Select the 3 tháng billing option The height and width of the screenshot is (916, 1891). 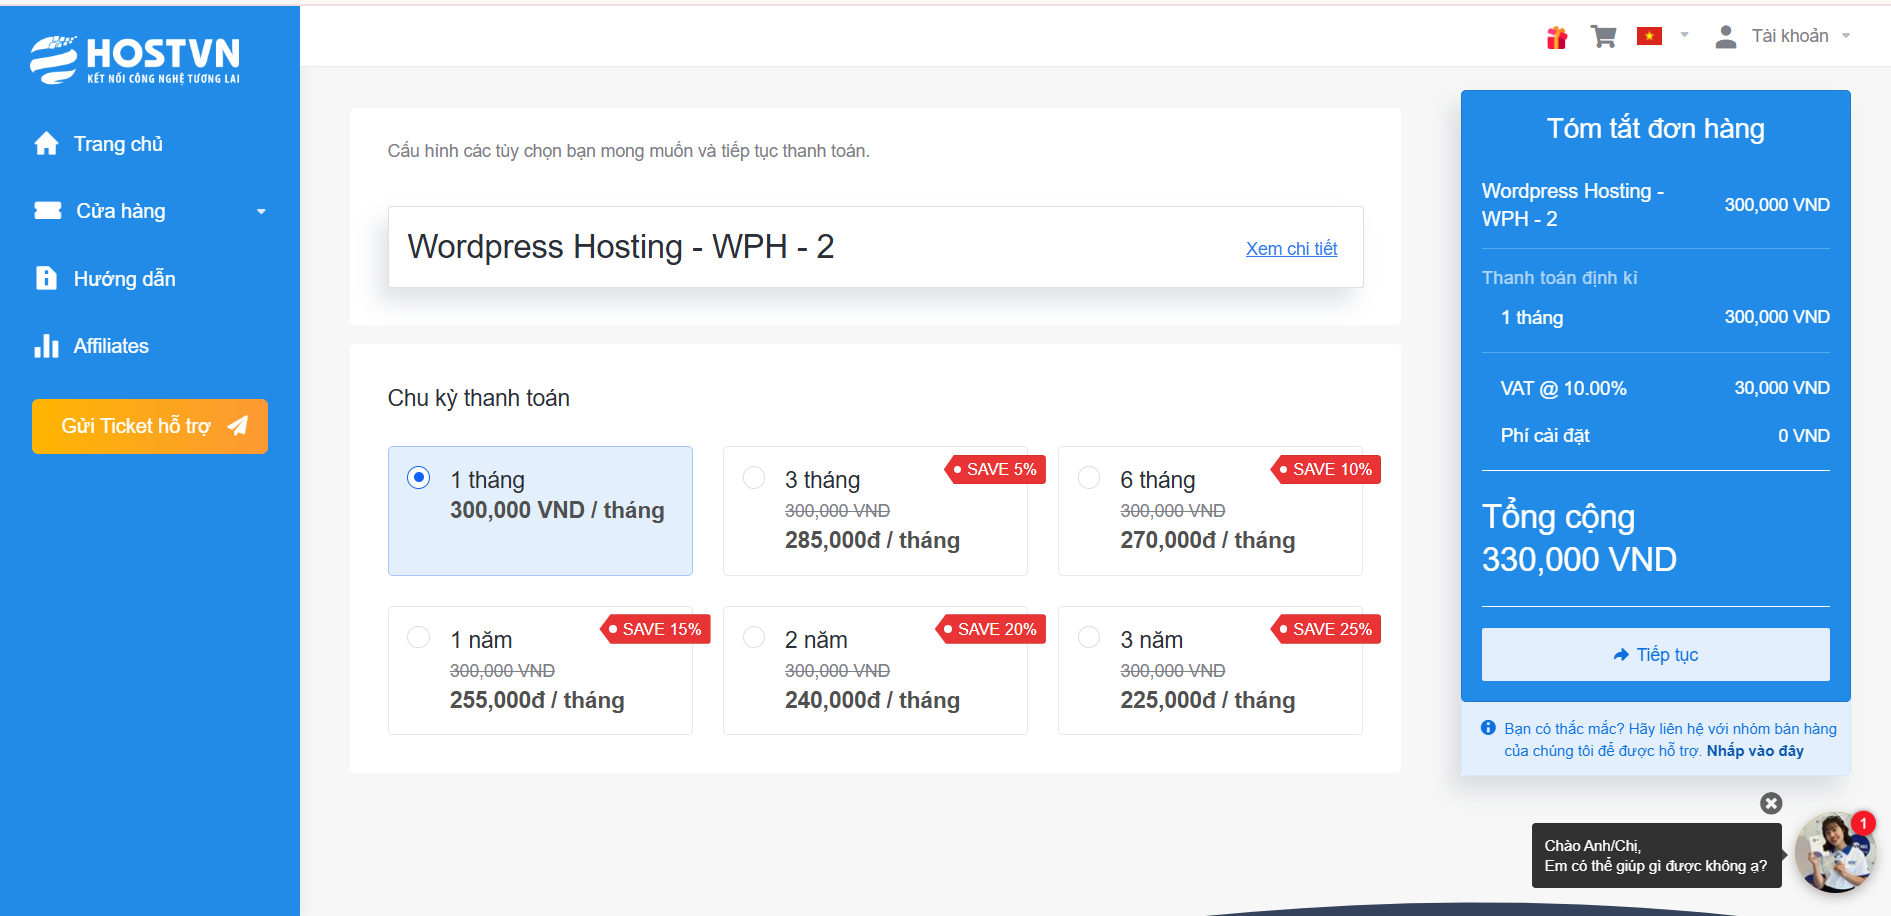pyautogui.click(x=754, y=478)
